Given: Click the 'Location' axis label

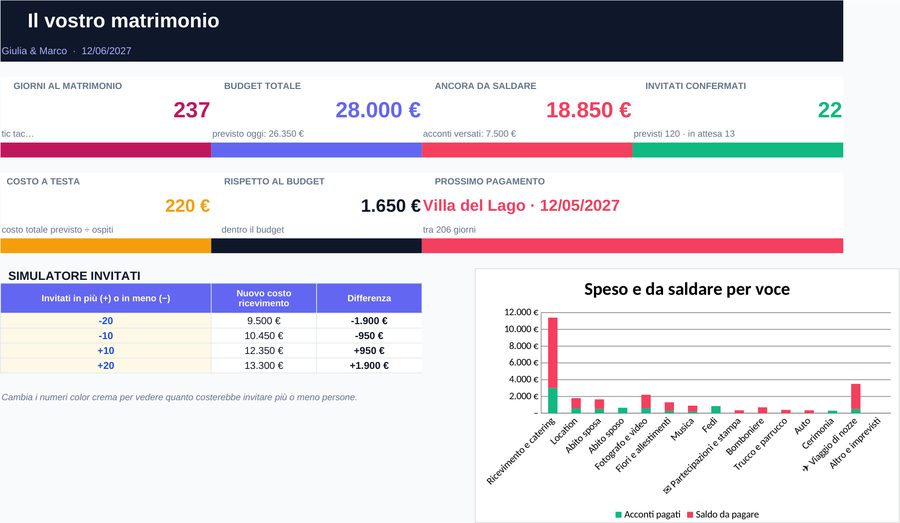Looking at the screenshot, I should click(x=564, y=431).
